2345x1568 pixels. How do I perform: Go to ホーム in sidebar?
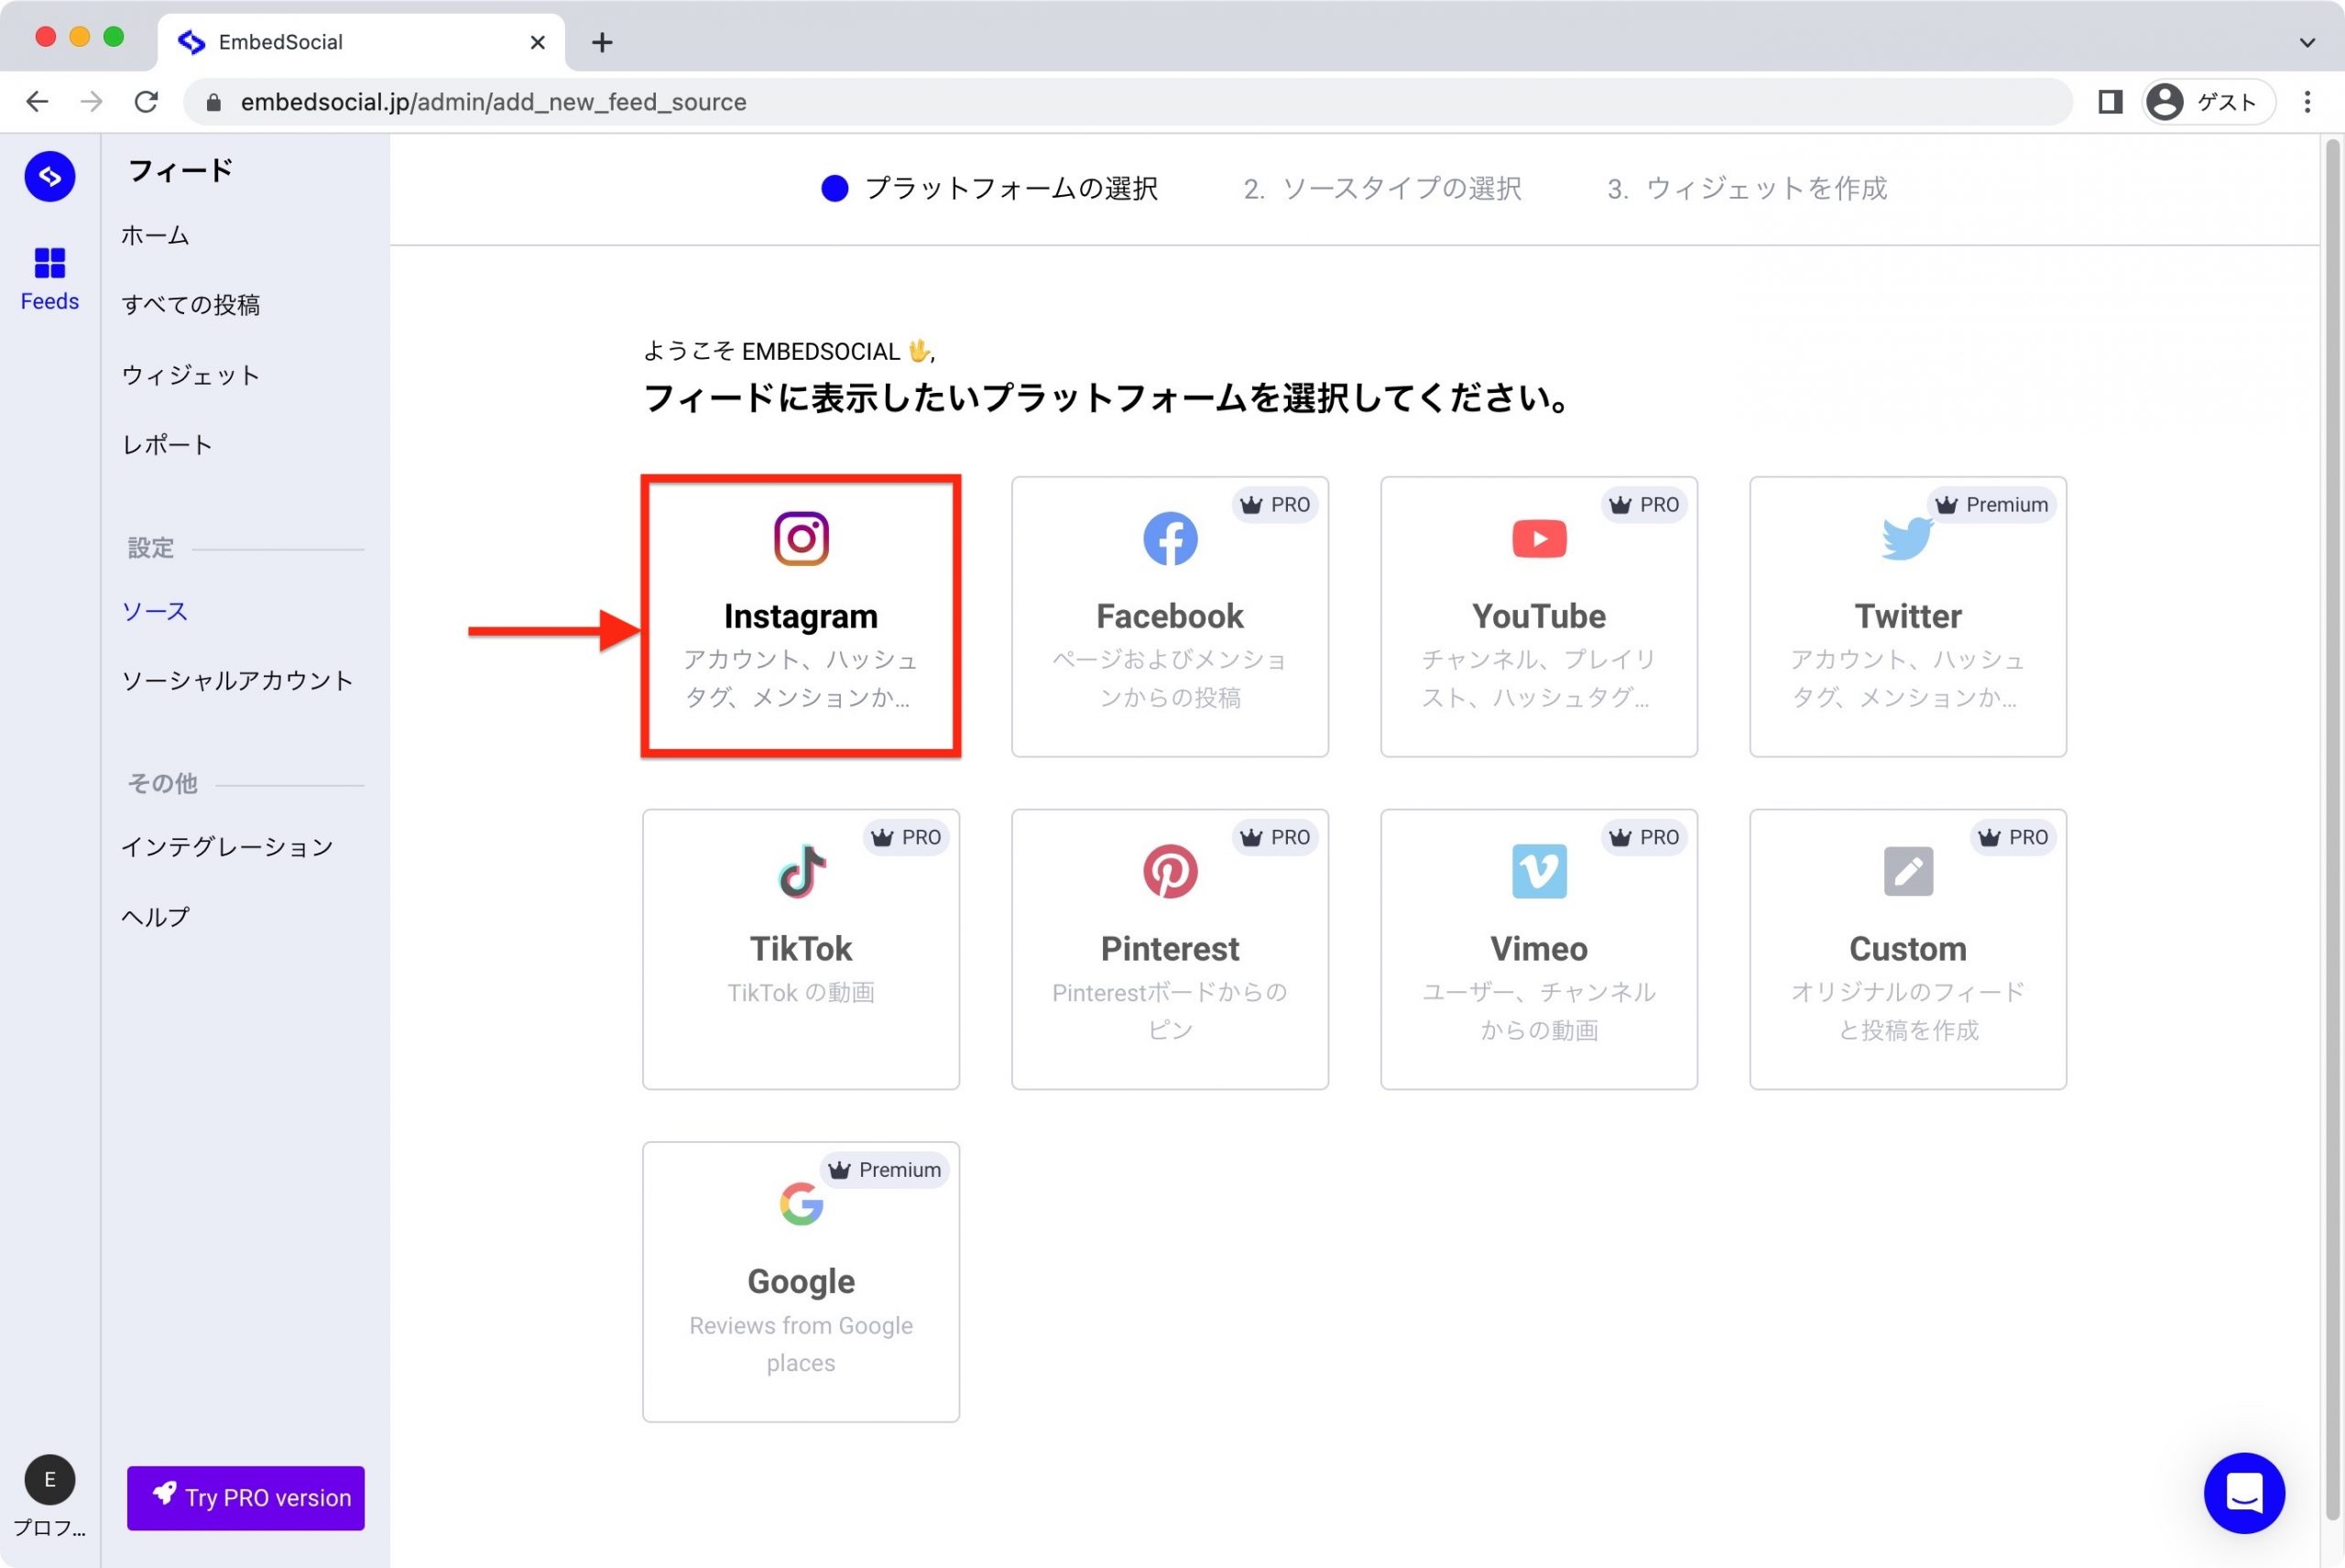(155, 235)
